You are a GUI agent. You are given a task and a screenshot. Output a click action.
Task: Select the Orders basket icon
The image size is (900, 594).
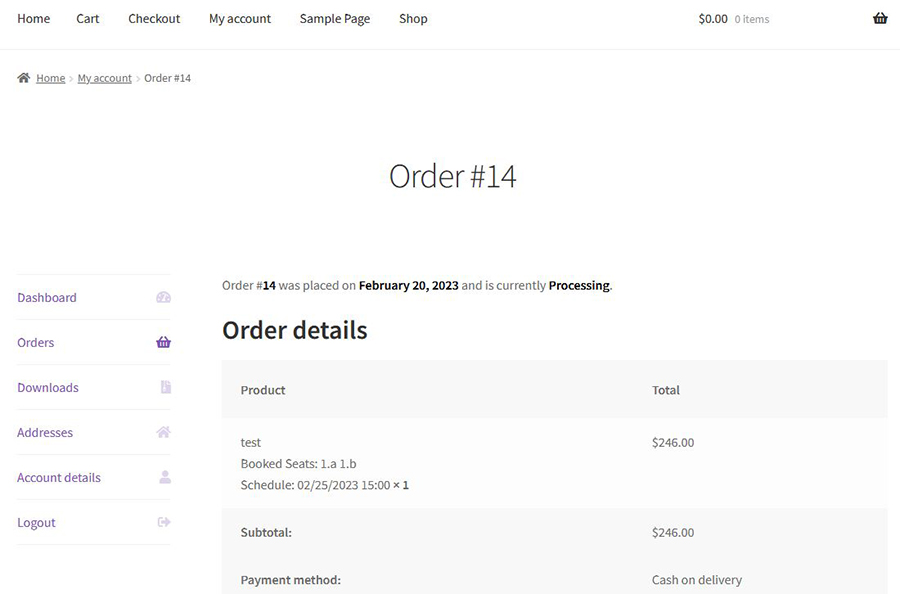pyautogui.click(x=163, y=342)
